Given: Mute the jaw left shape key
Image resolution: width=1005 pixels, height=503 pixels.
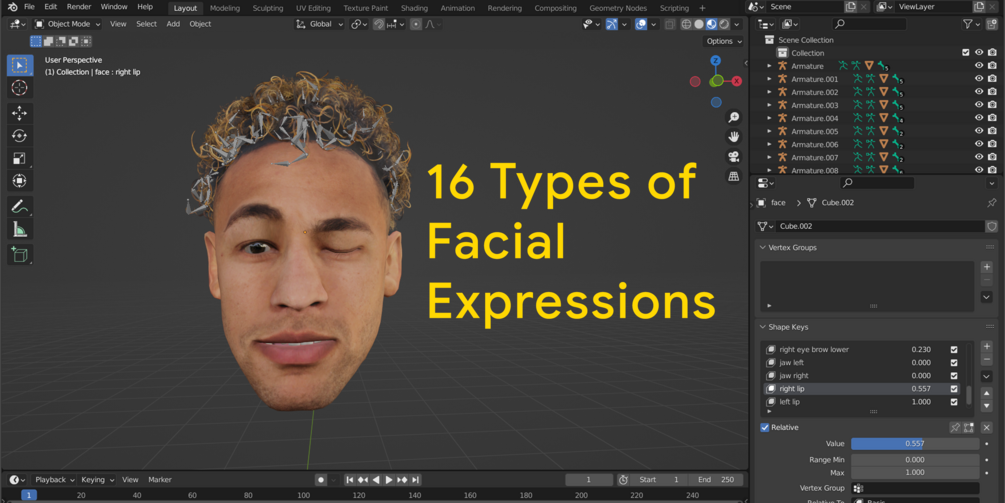Looking at the screenshot, I should click(x=954, y=363).
